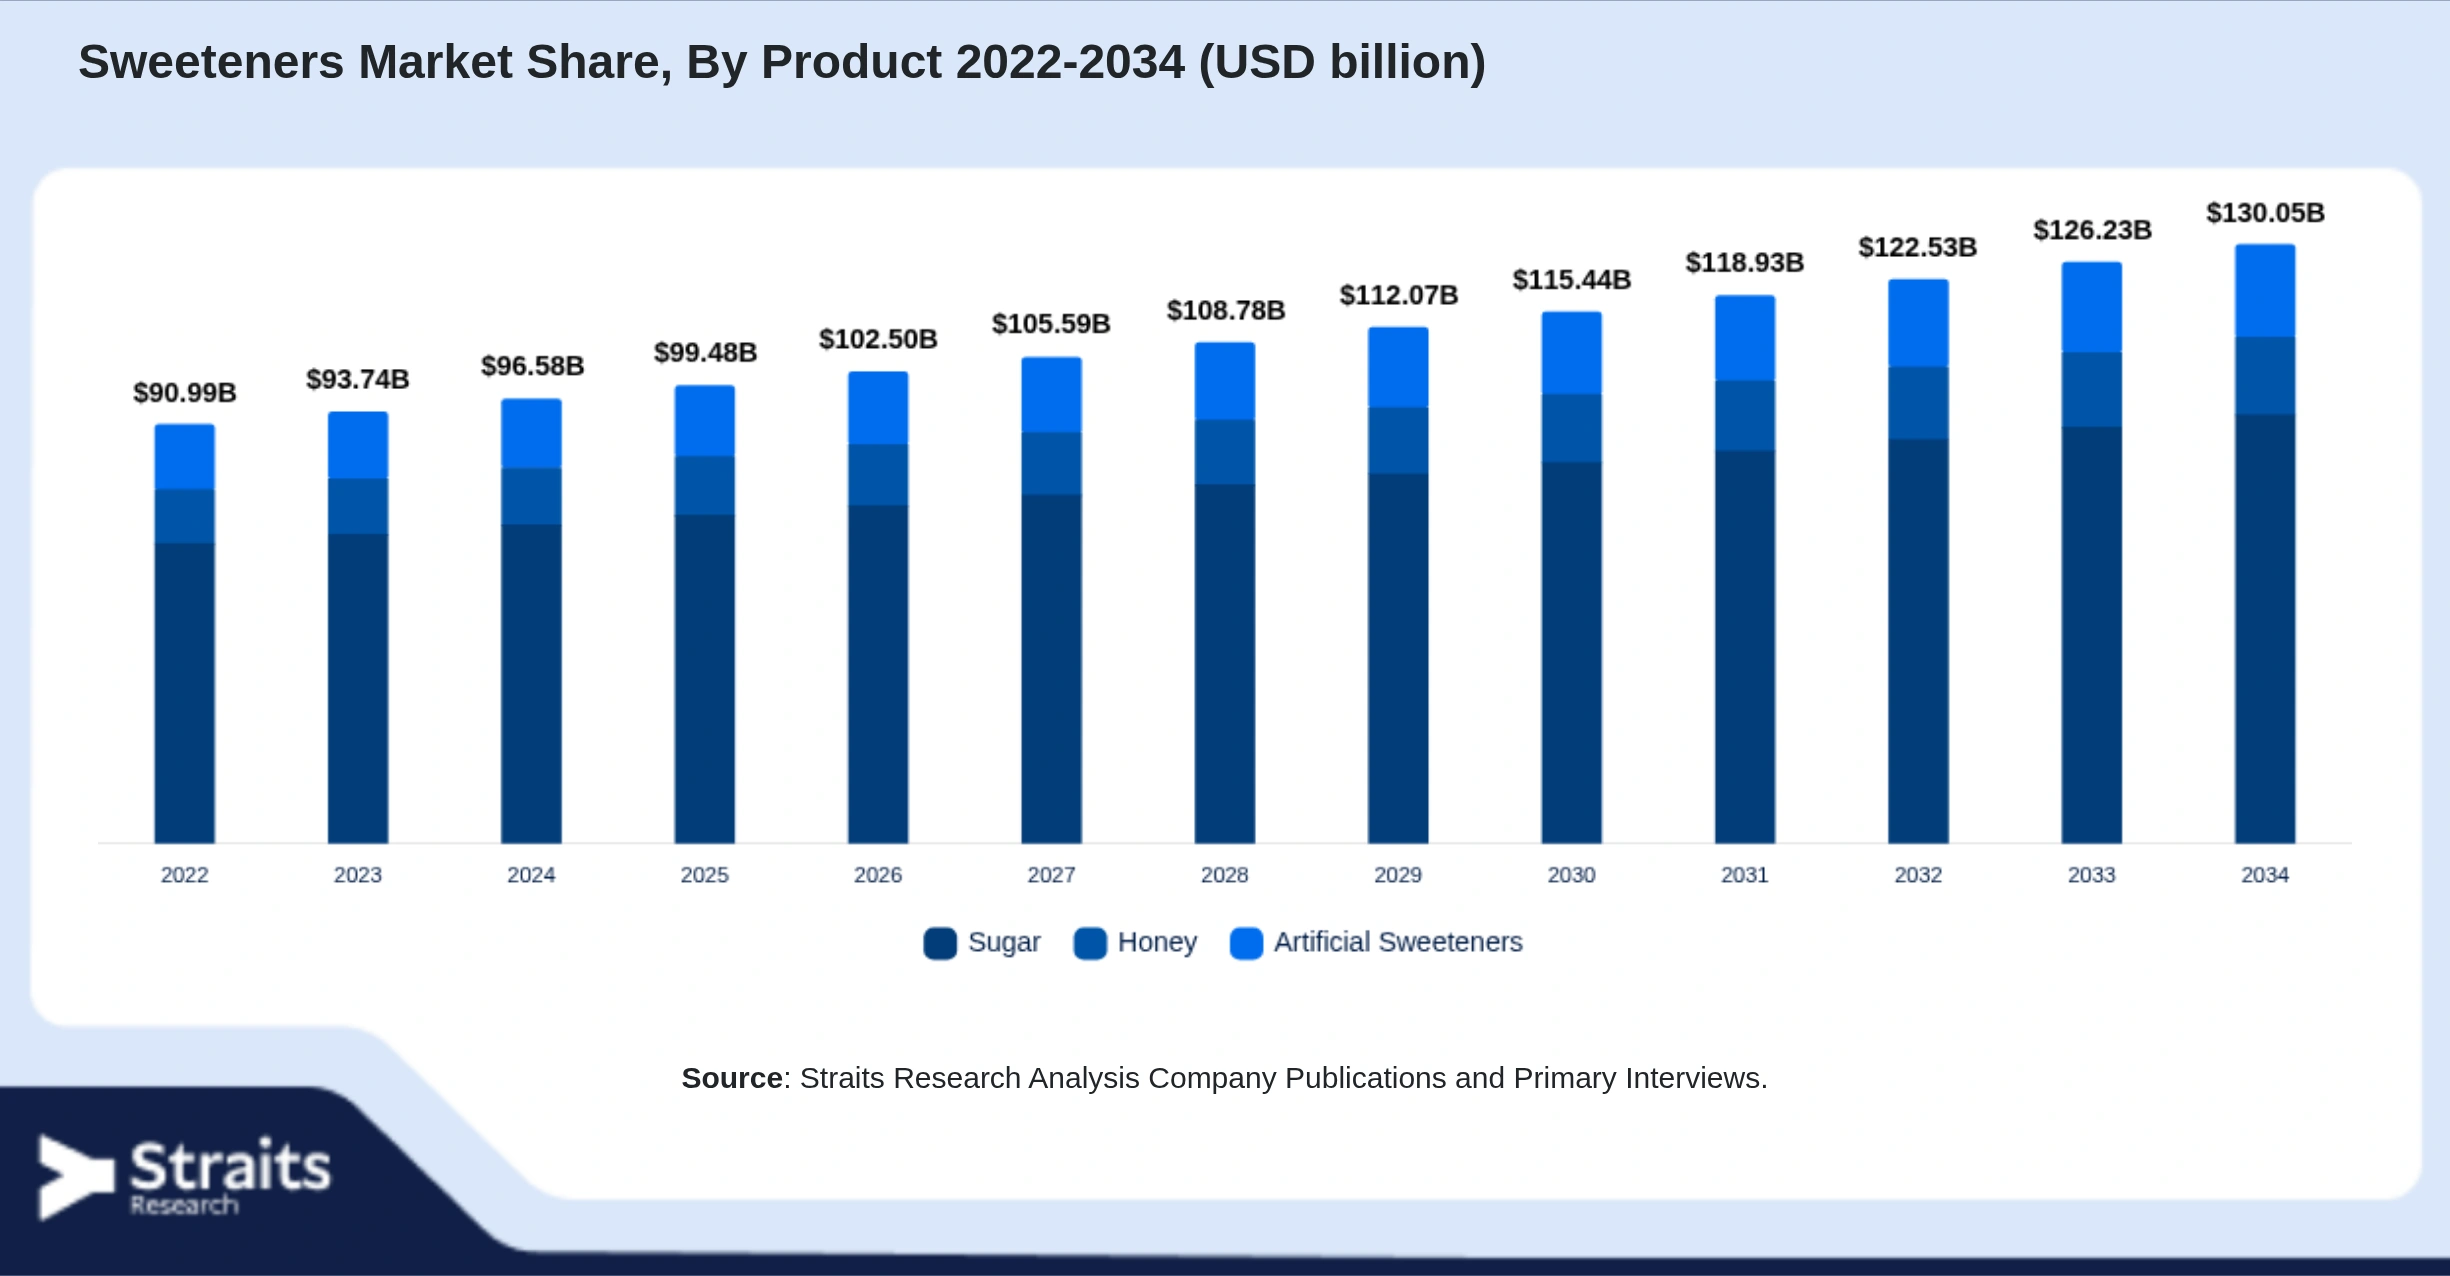This screenshot has width=2450, height=1276.
Task: Select the 2025 bar in the chart
Action: click(x=705, y=614)
